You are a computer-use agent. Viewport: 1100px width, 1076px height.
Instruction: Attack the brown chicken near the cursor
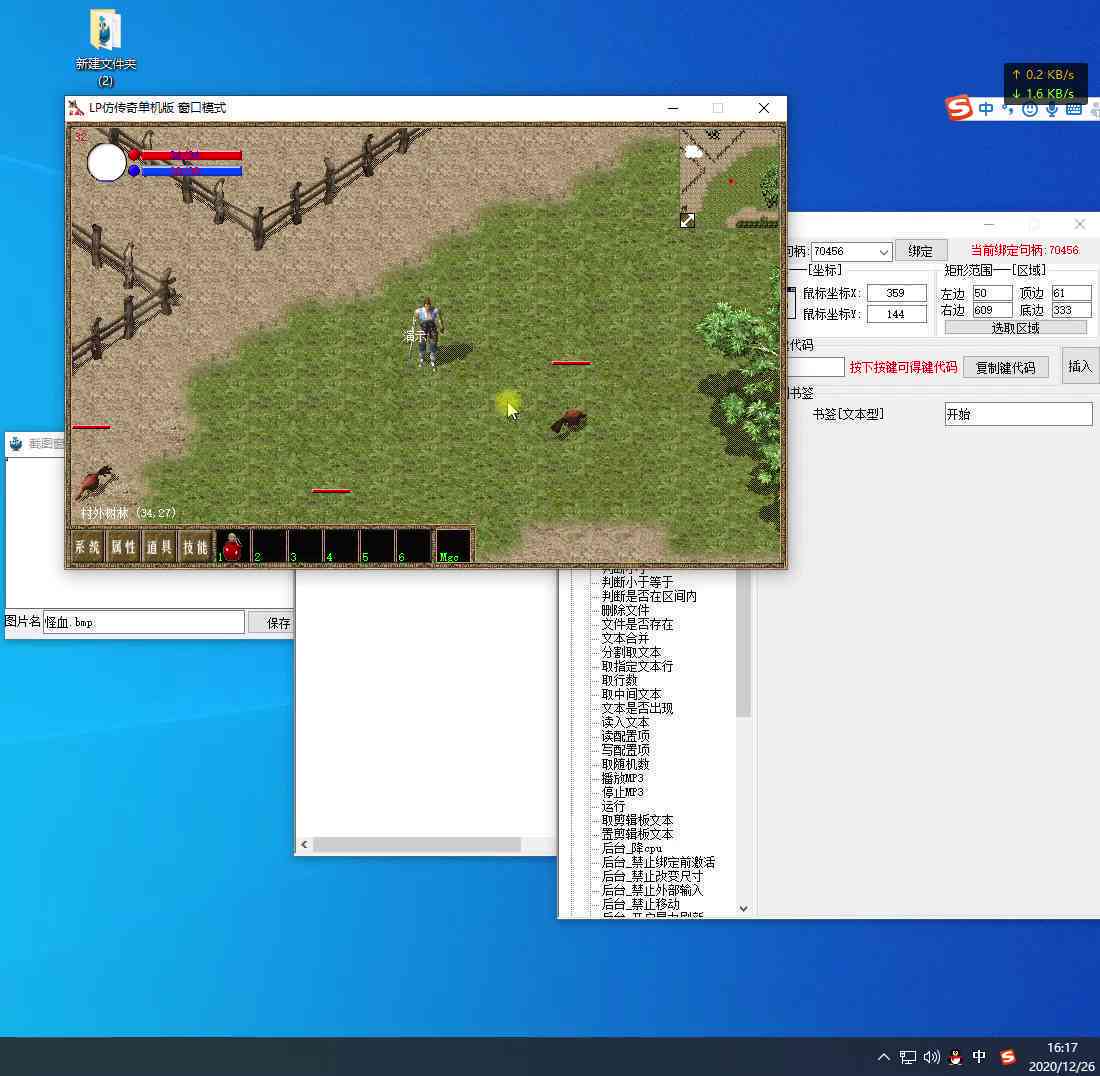tap(569, 422)
